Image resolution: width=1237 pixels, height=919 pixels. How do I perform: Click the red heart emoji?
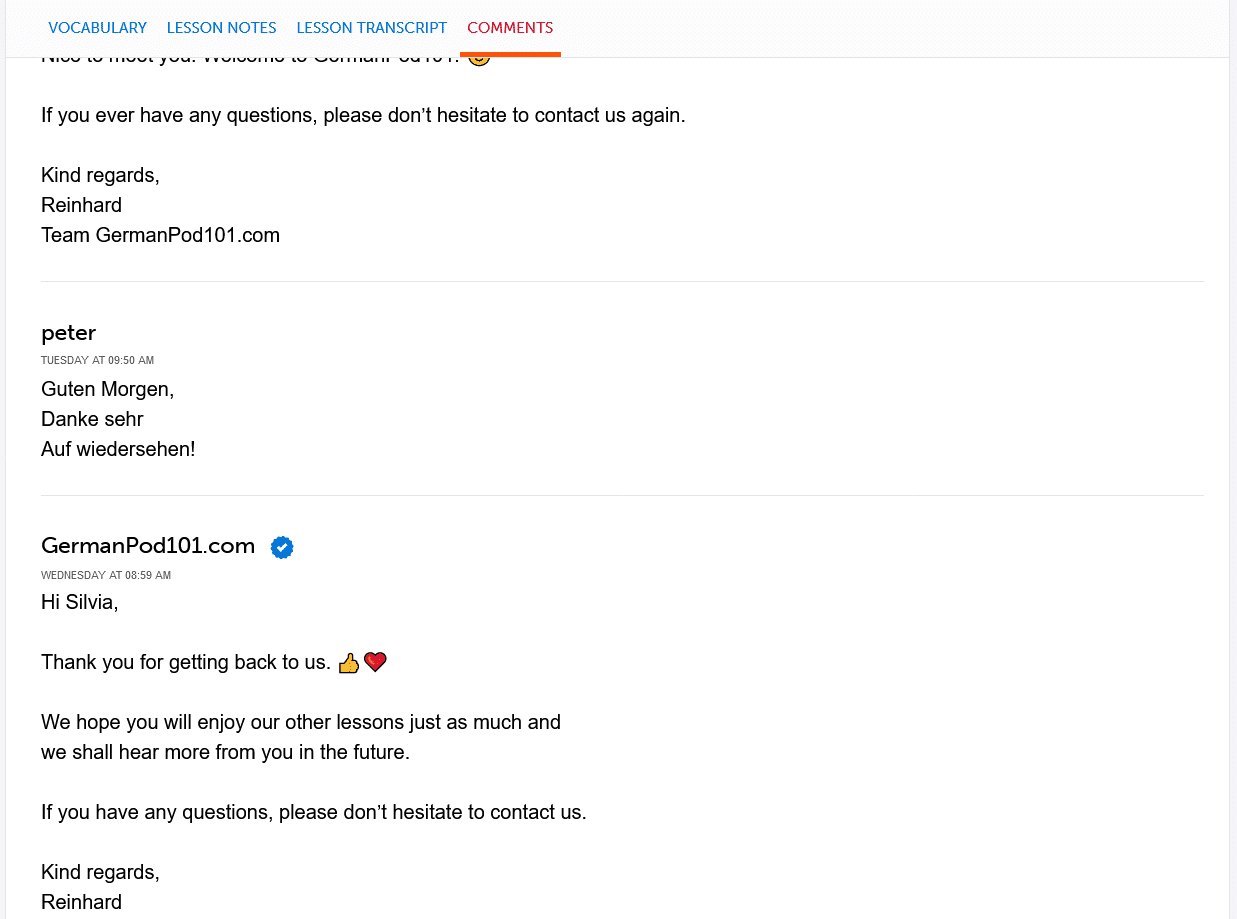click(x=375, y=662)
